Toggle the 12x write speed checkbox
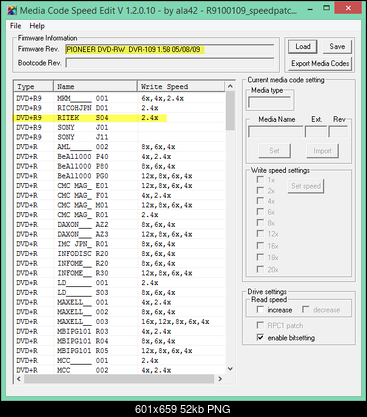The image size is (367, 417). pyautogui.click(x=260, y=234)
